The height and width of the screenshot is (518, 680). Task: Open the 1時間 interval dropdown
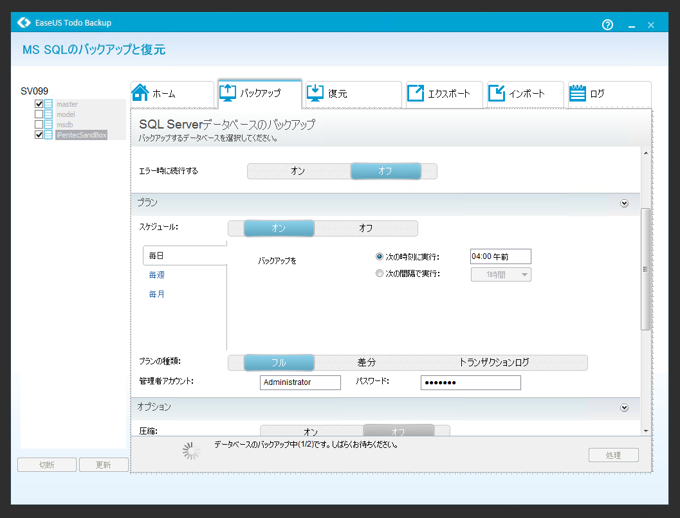tap(501, 275)
